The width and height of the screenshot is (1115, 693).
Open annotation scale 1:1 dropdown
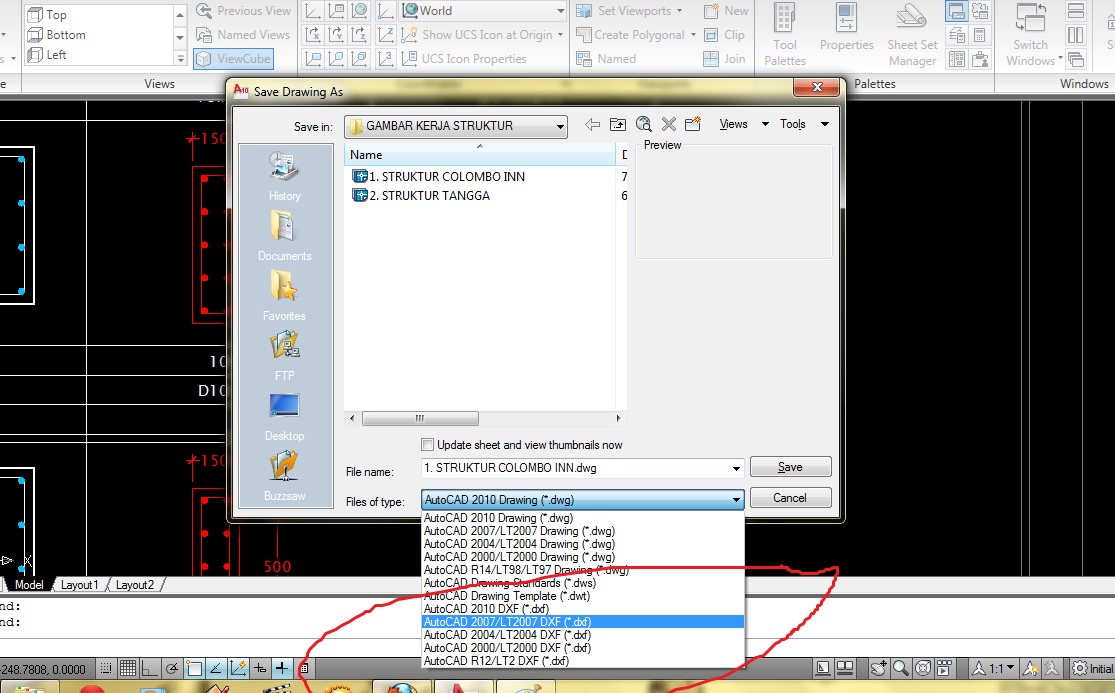tap(993, 668)
